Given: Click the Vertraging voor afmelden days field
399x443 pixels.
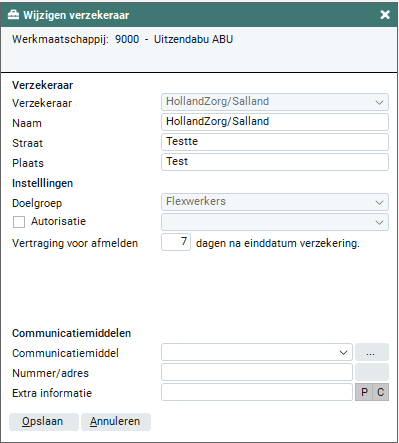Looking at the screenshot, I should click(176, 242).
